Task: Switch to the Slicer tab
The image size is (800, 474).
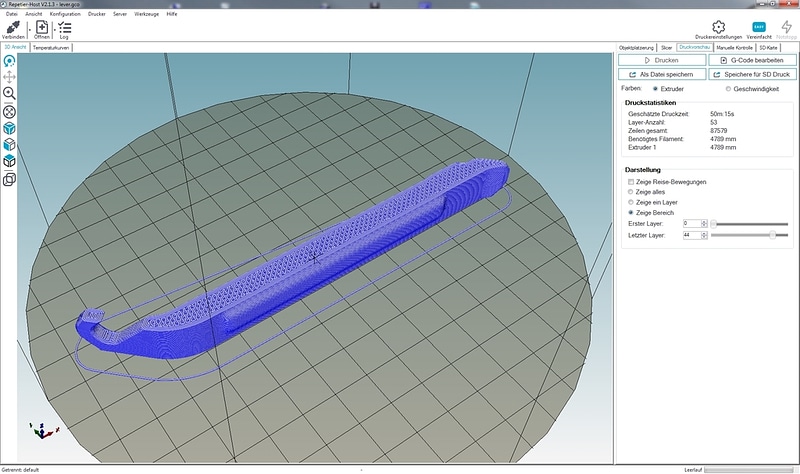Action: (x=666, y=47)
